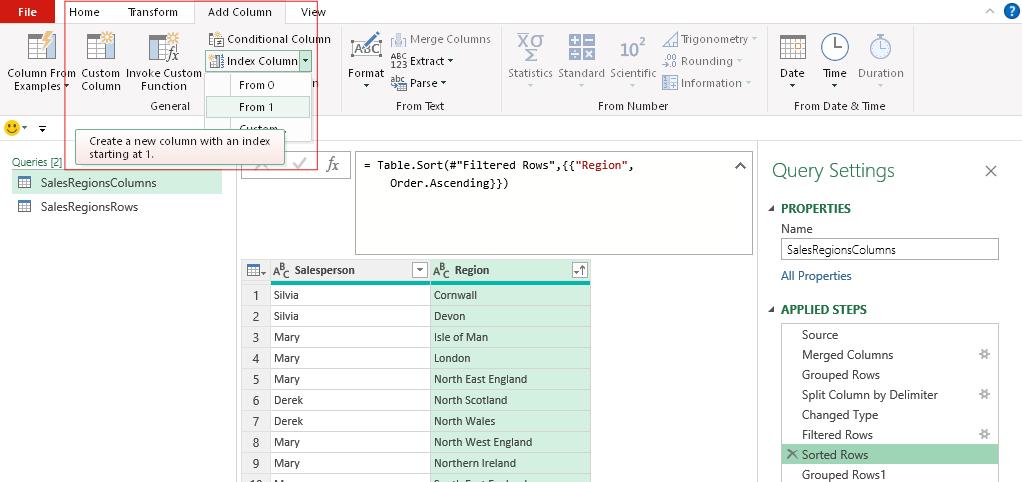Select the Grouped Rows applied step
The height and width of the screenshot is (482, 1022).
pos(890,375)
